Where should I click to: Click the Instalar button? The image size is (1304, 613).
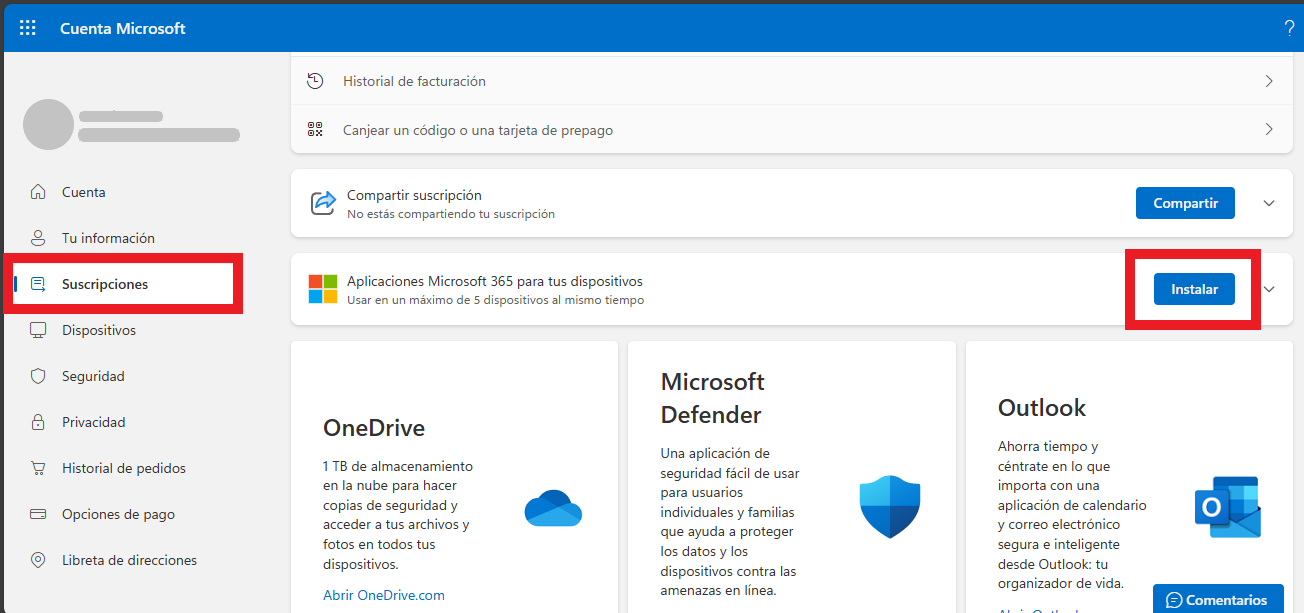(1194, 289)
